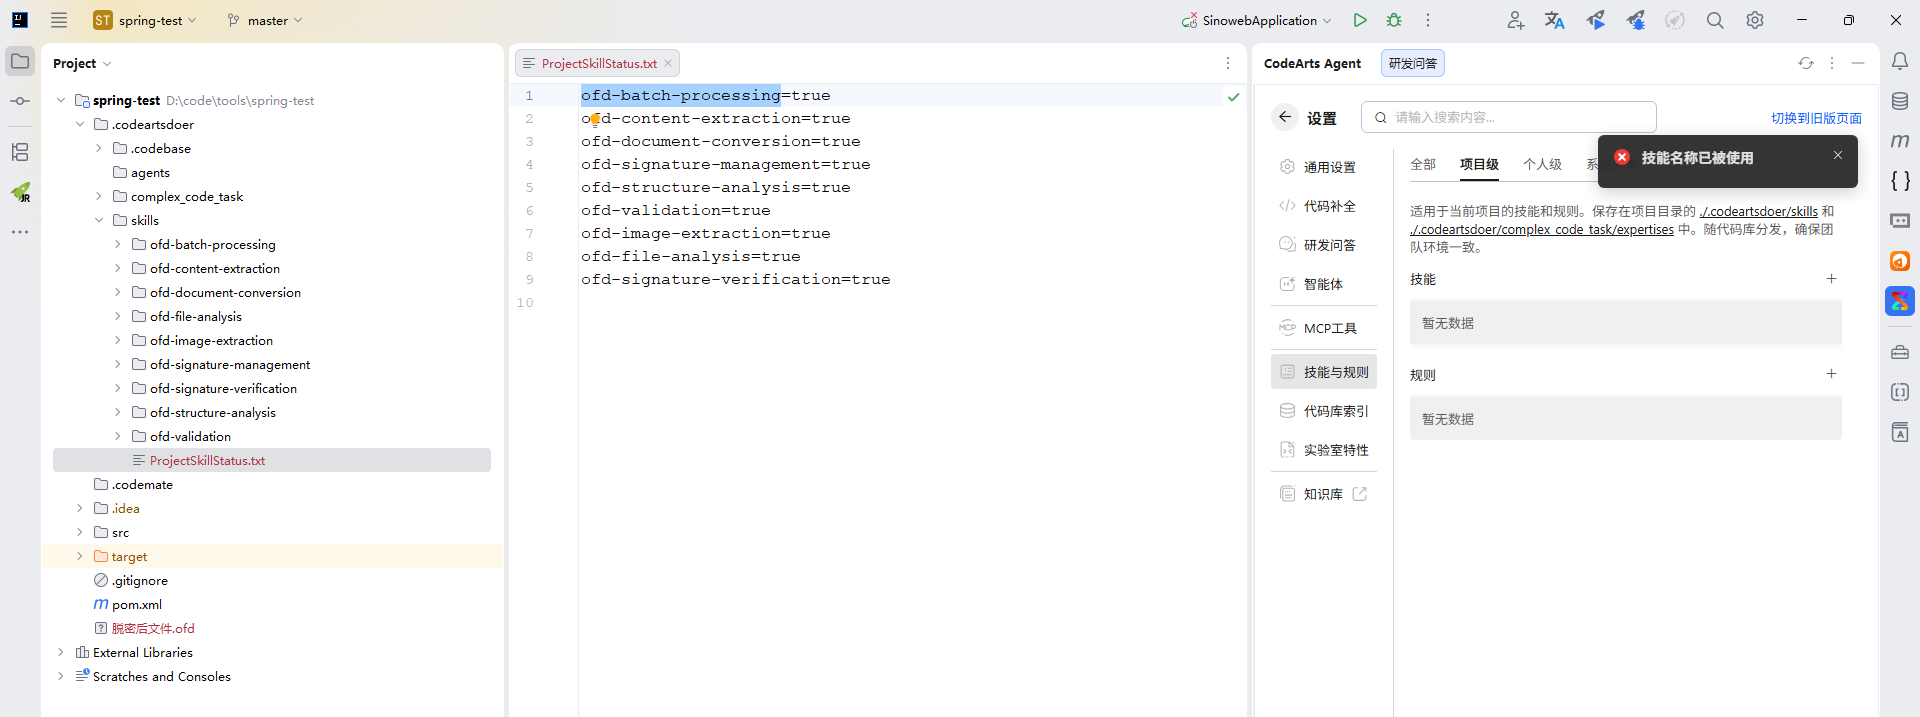
Task: Select ProjectSkillStatus.txt in project tree
Action: coord(272,460)
